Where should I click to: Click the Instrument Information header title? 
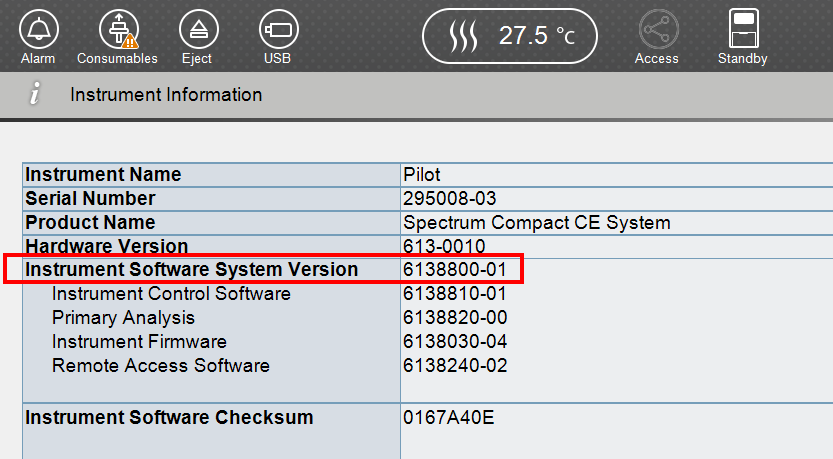(166, 95)
